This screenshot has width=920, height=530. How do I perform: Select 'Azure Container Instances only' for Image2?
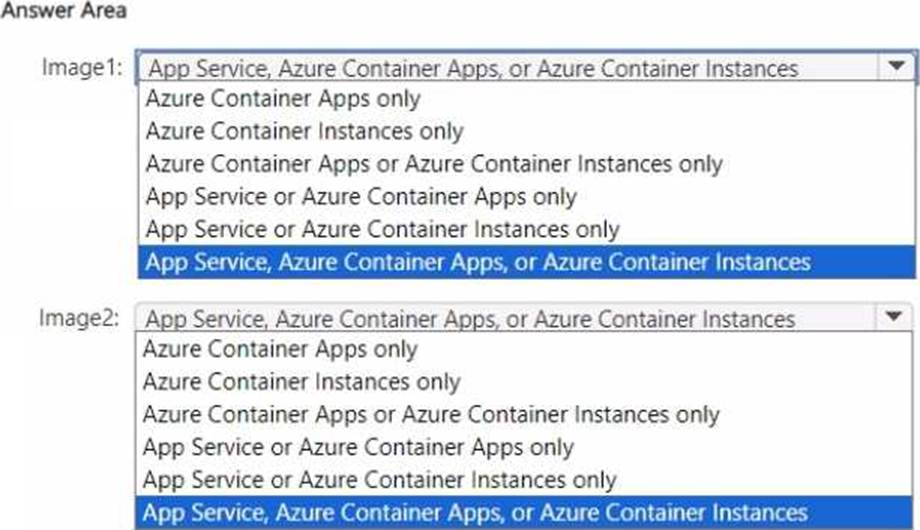point(301,382)
